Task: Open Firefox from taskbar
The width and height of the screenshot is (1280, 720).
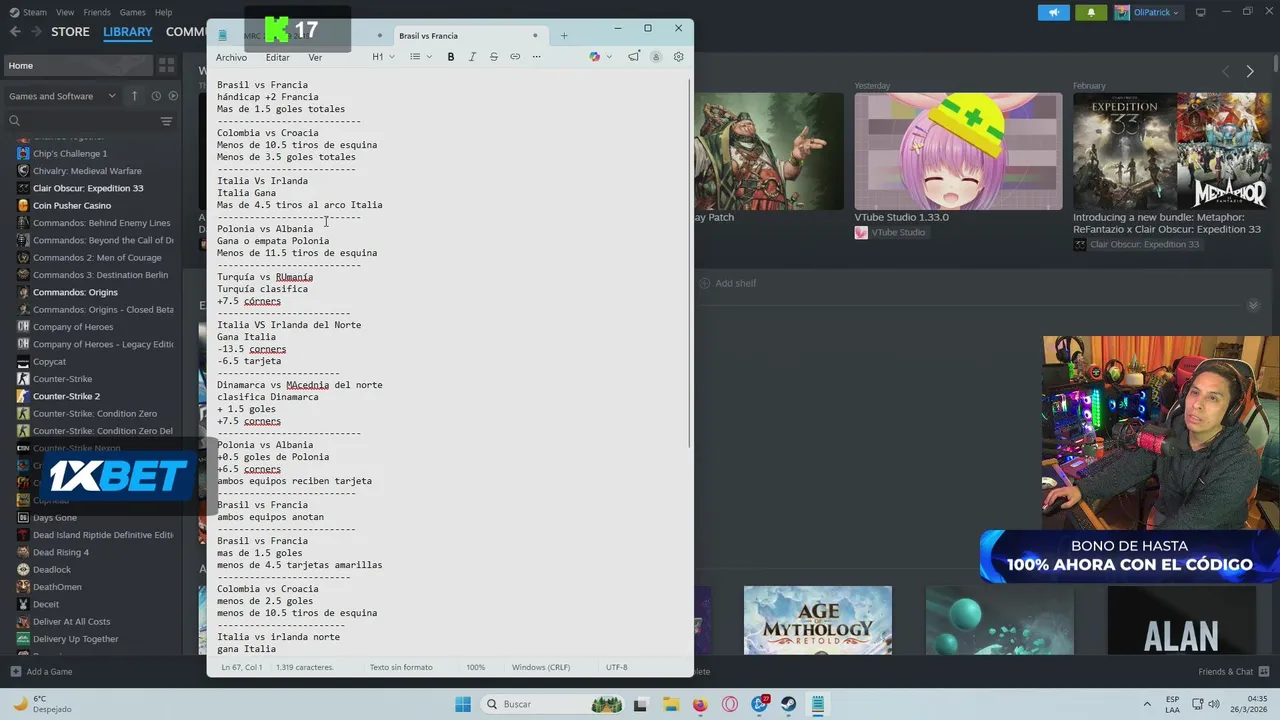Action: pyautogui.click(x=700, y=704)
